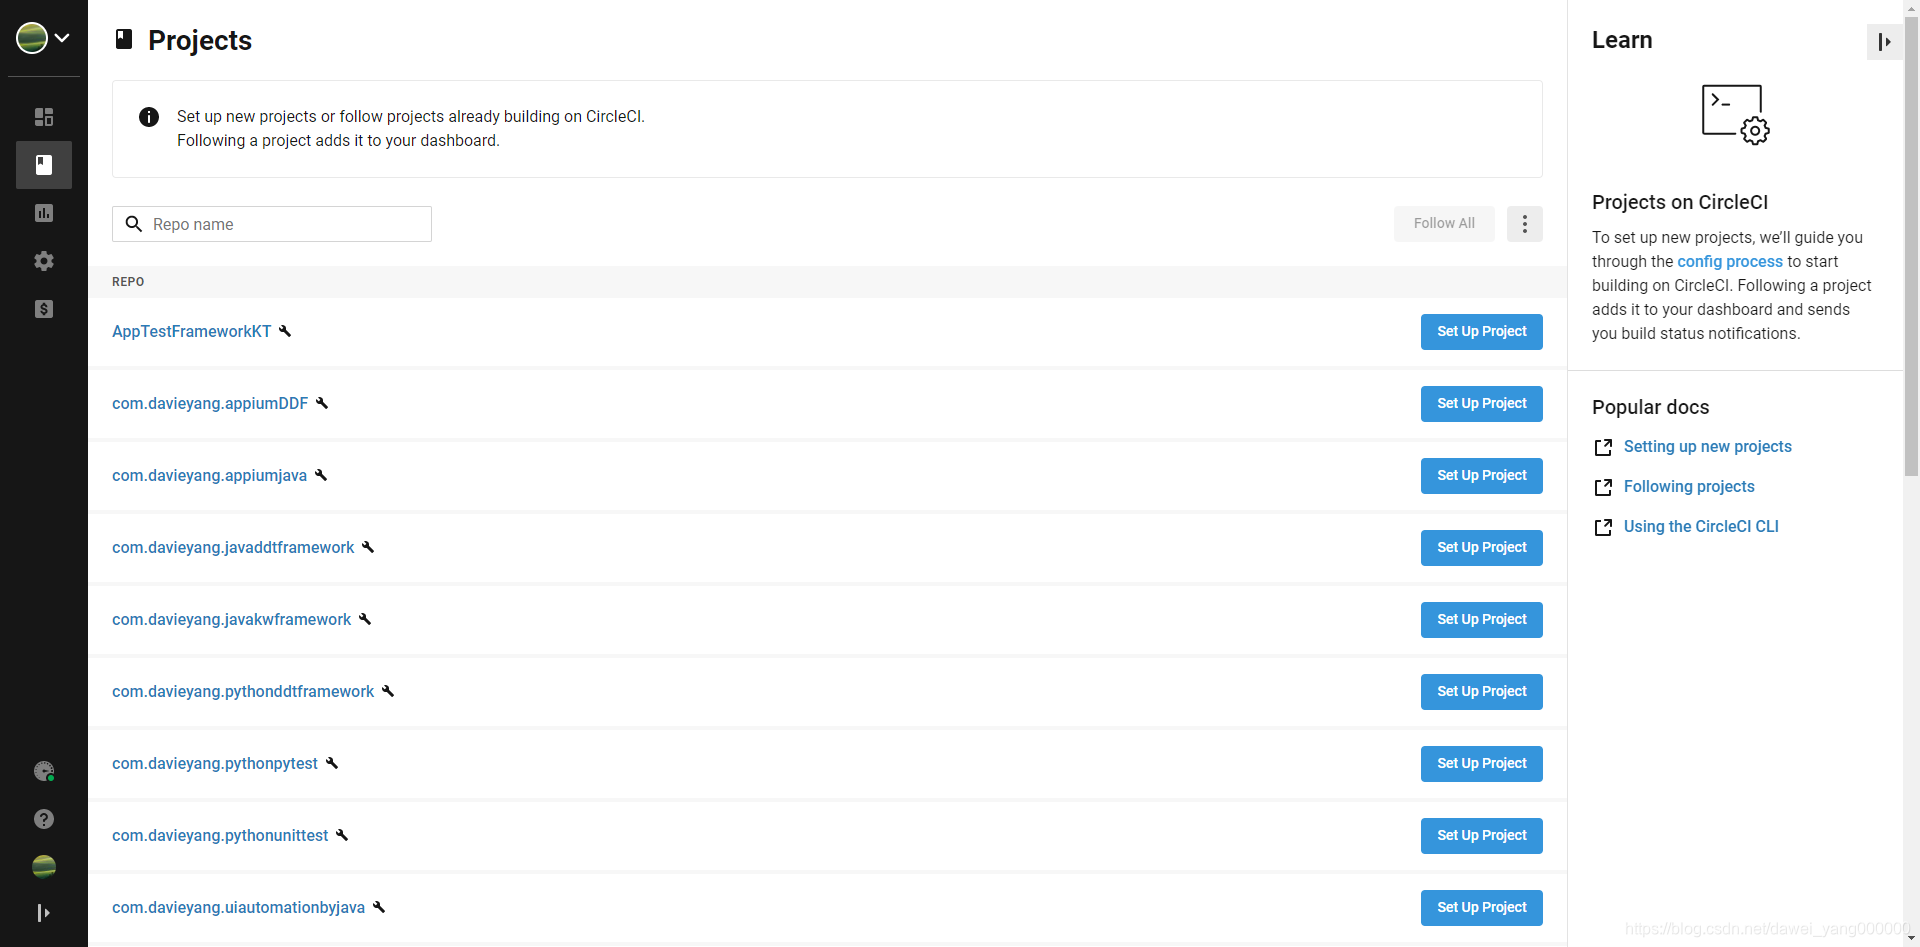
Task: Set up project for com.davieyang.pythonunittest
Action: [x=1481, y=836]
